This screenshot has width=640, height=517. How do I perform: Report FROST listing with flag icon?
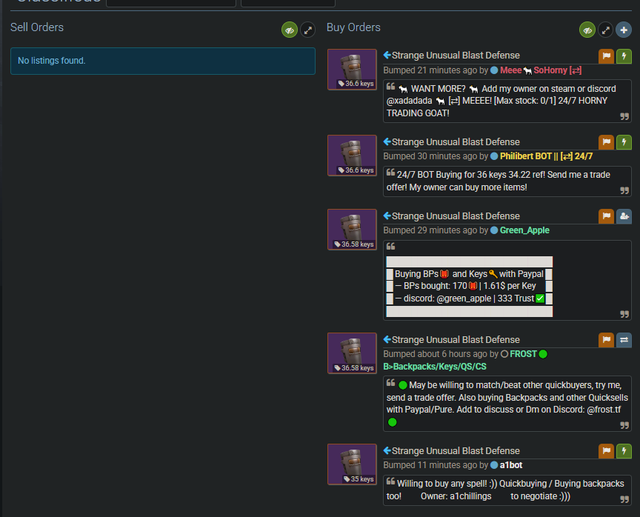[x=607, y=340]
